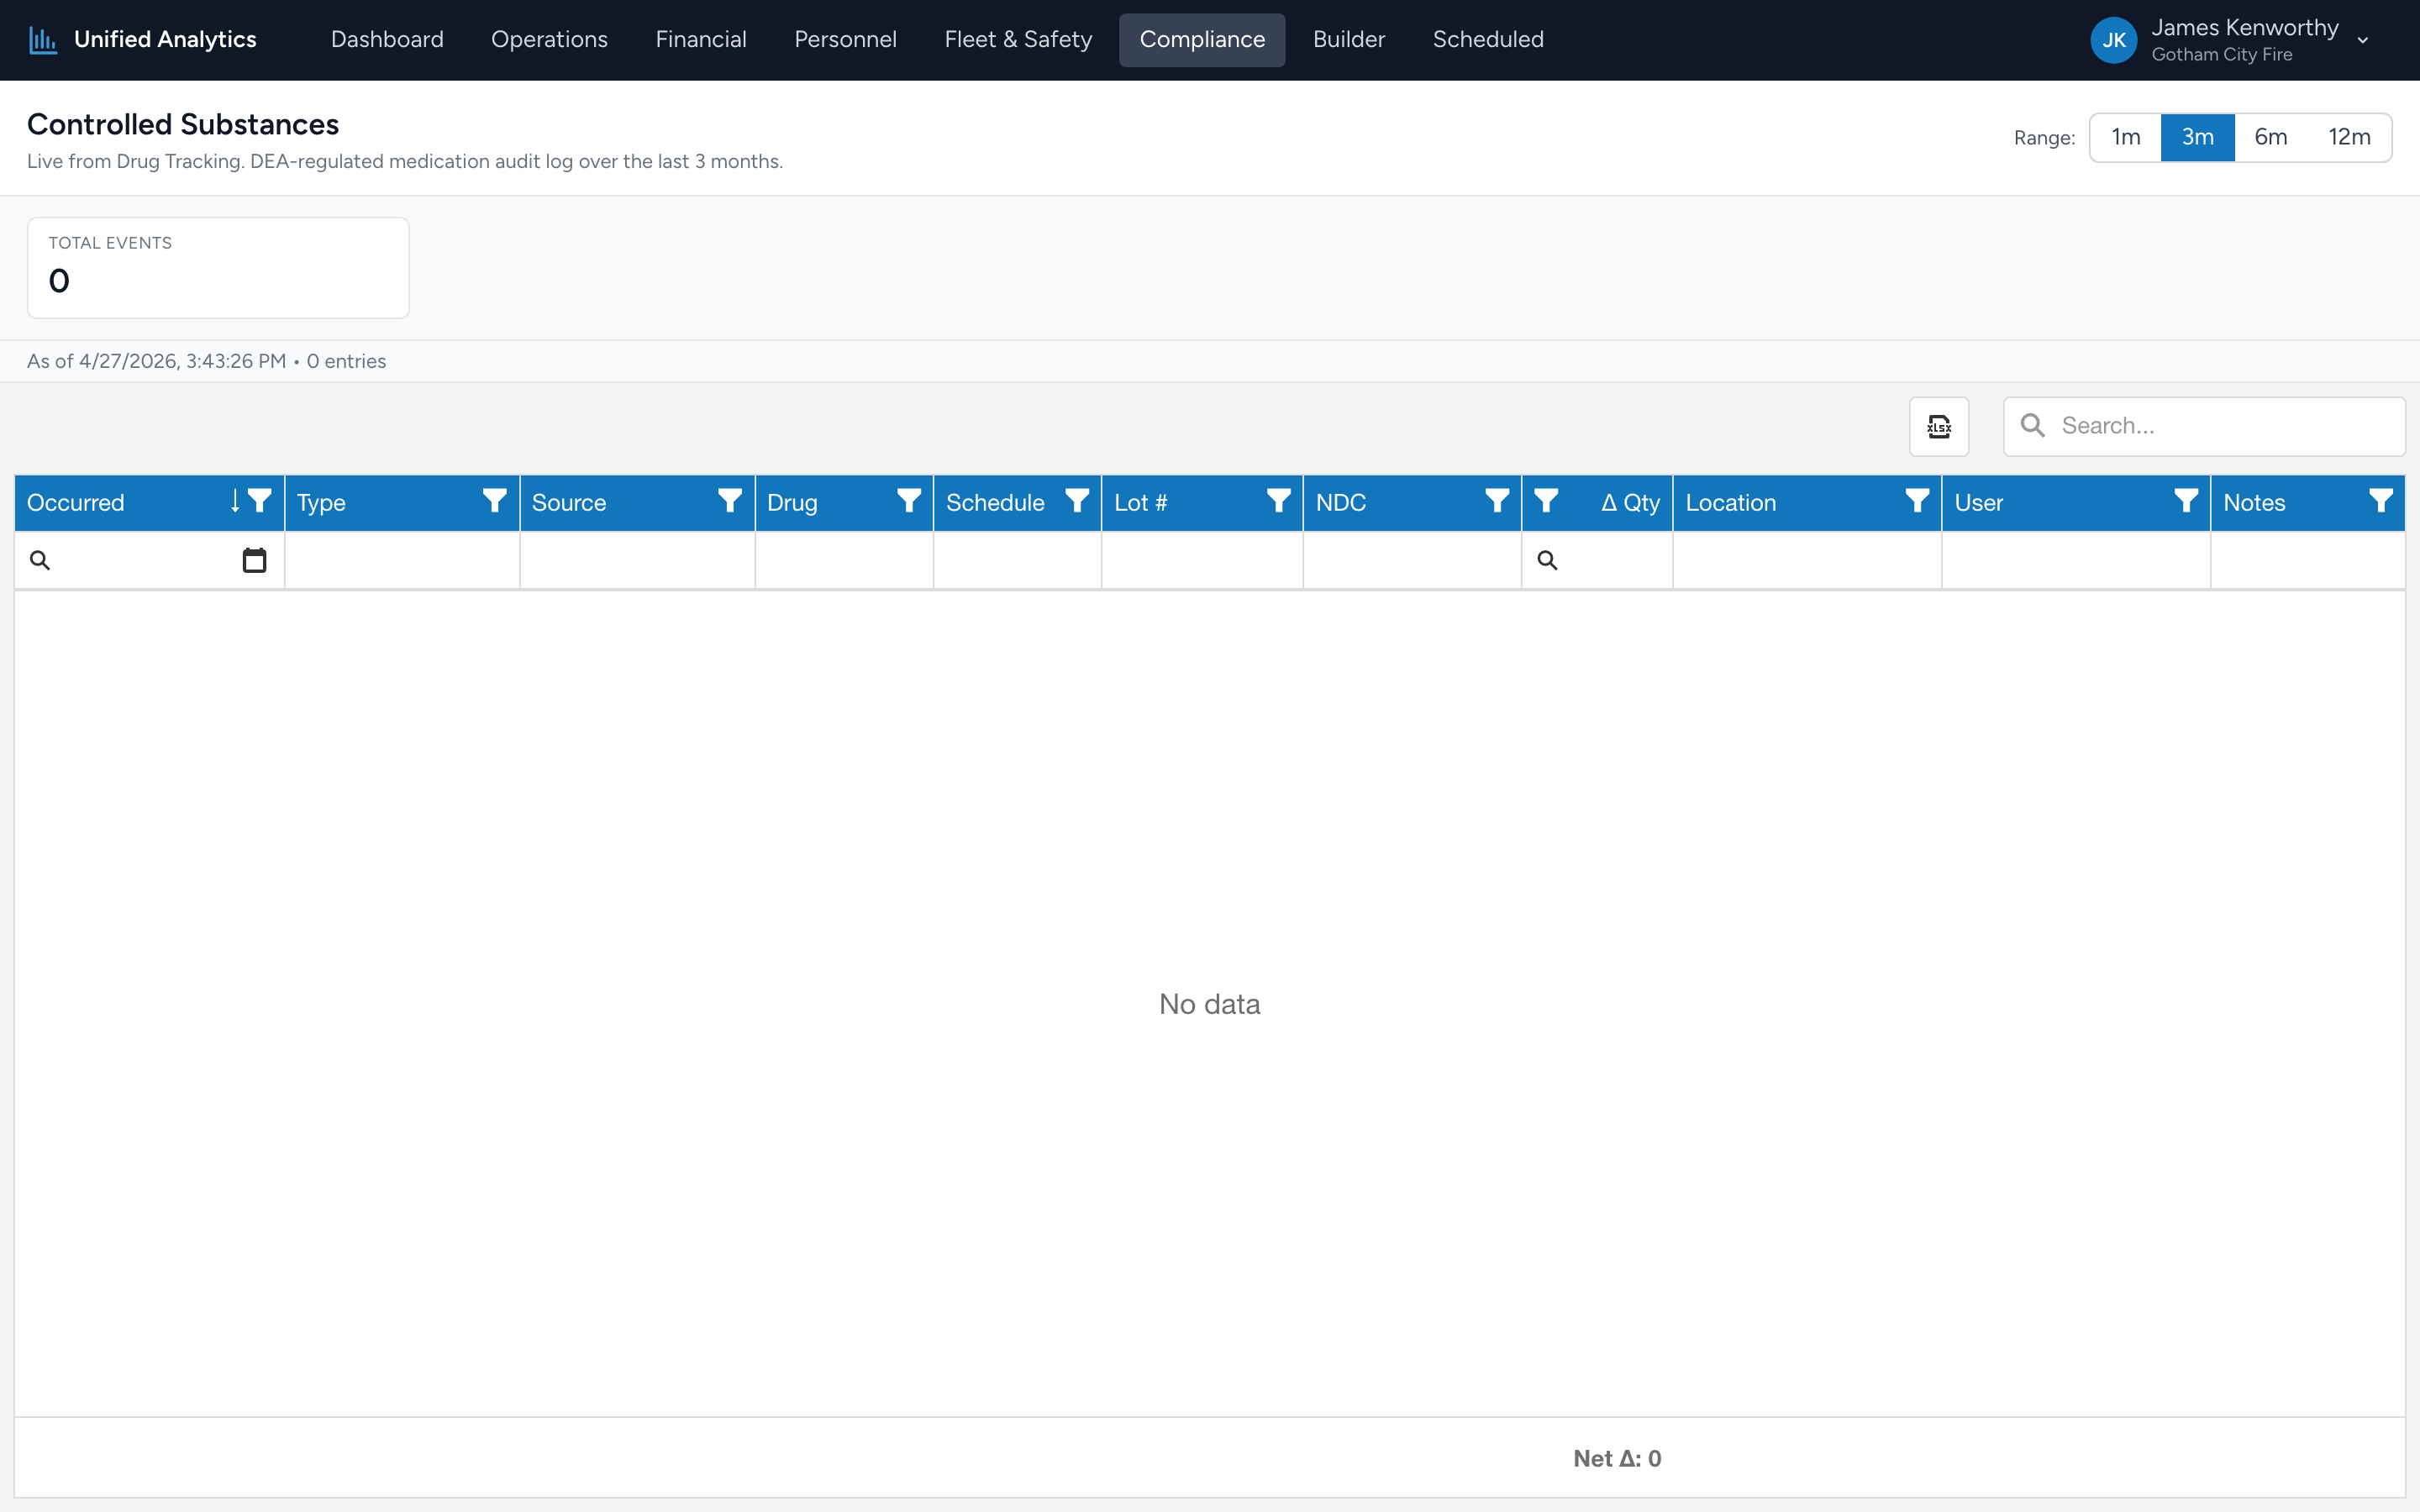Open filter for NDC column

pyautogui.click(x=1497, y=501)
